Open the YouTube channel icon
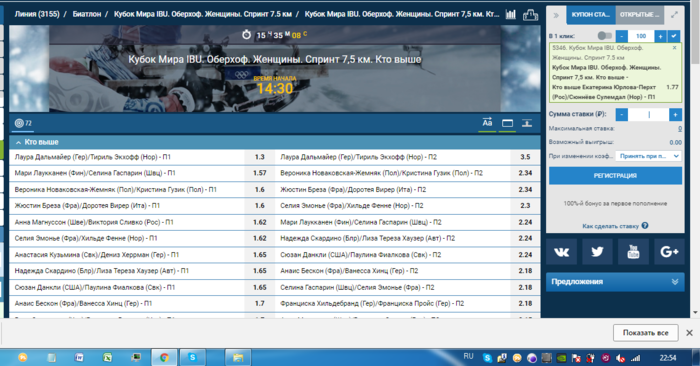This screenshot has width=700, height=366. [633, 252]
